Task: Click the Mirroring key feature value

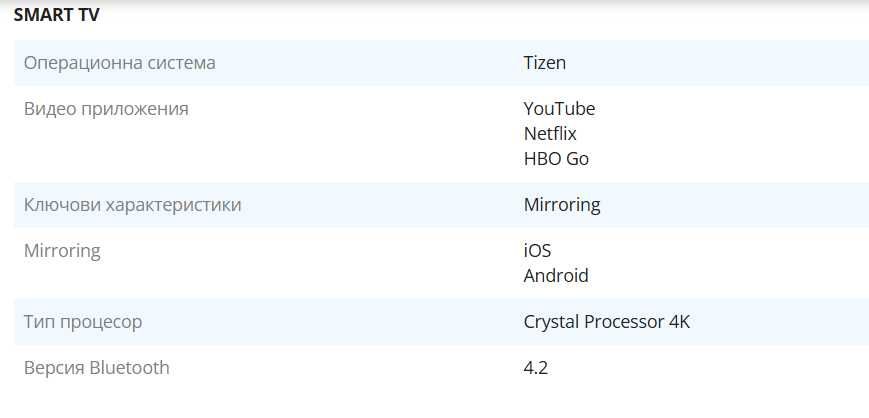Action: pos(562,206)
